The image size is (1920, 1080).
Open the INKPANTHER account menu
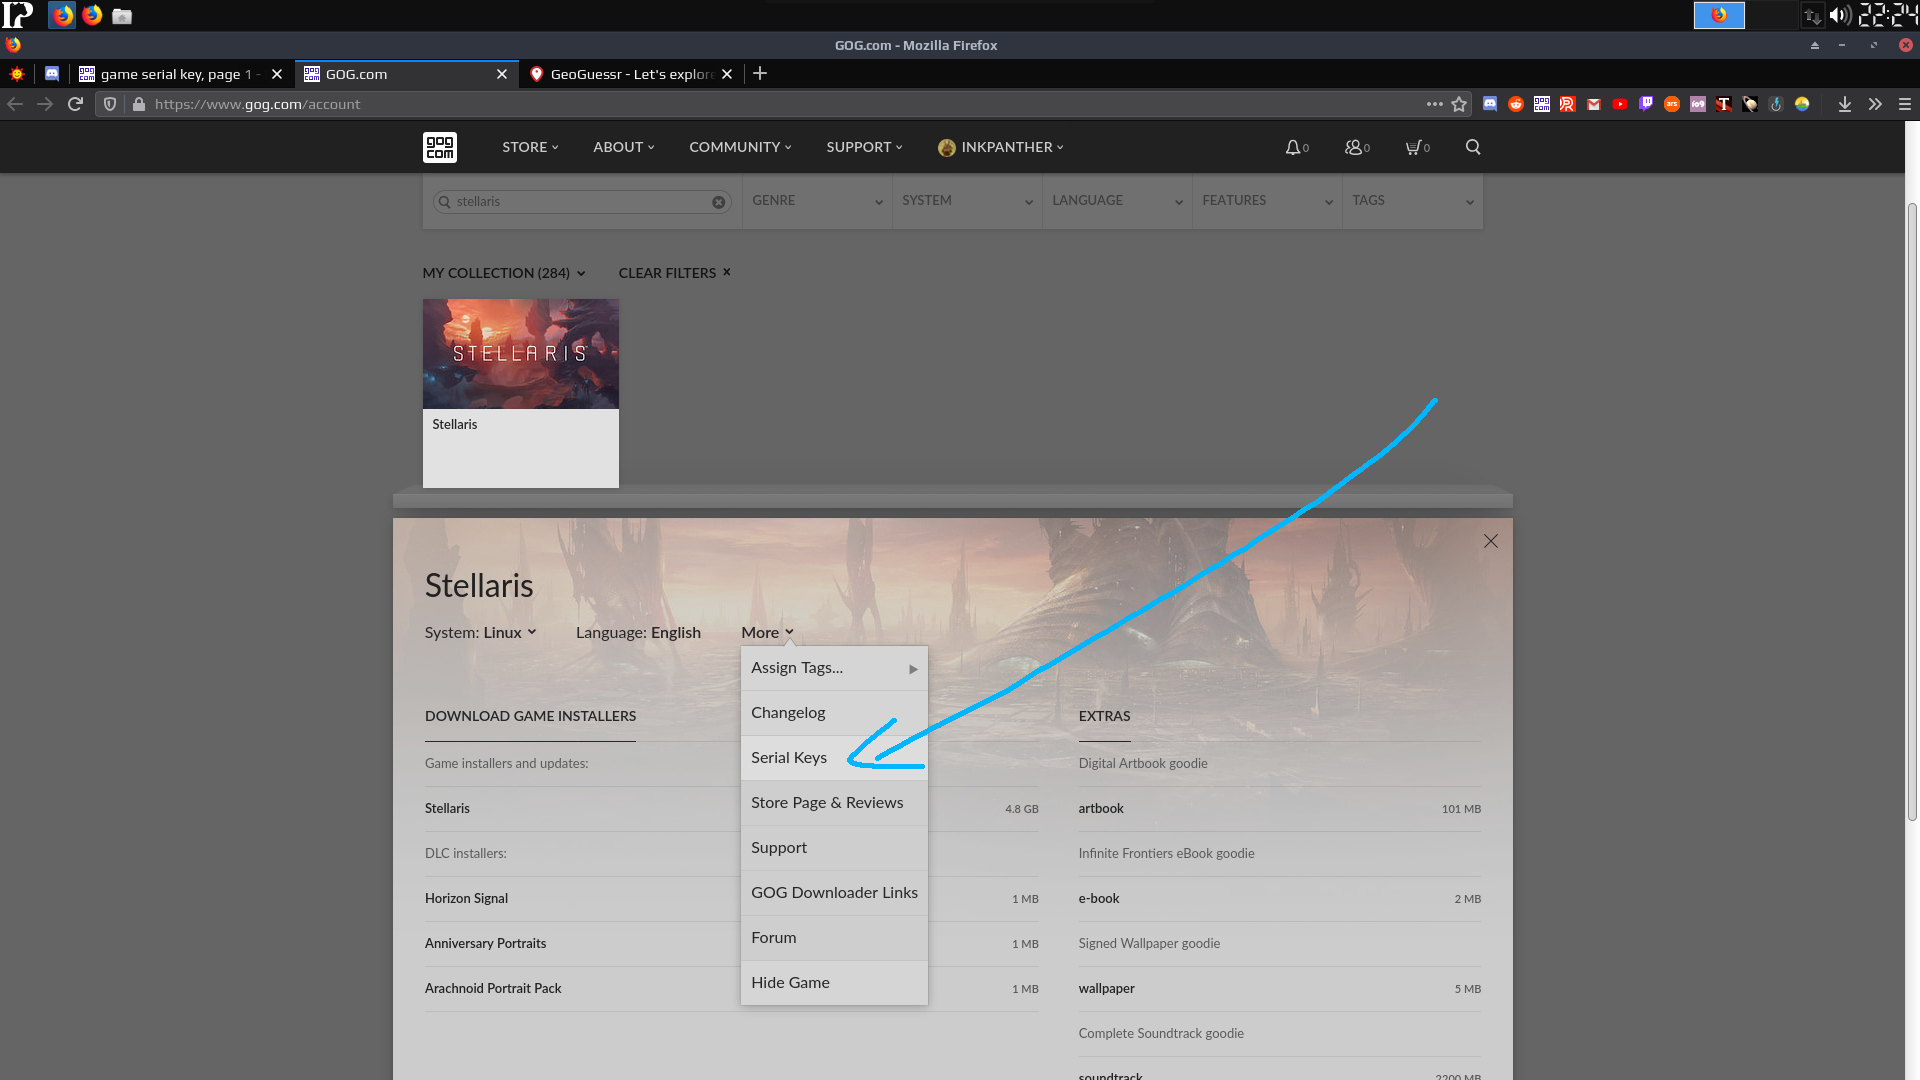coord(1001,147)
